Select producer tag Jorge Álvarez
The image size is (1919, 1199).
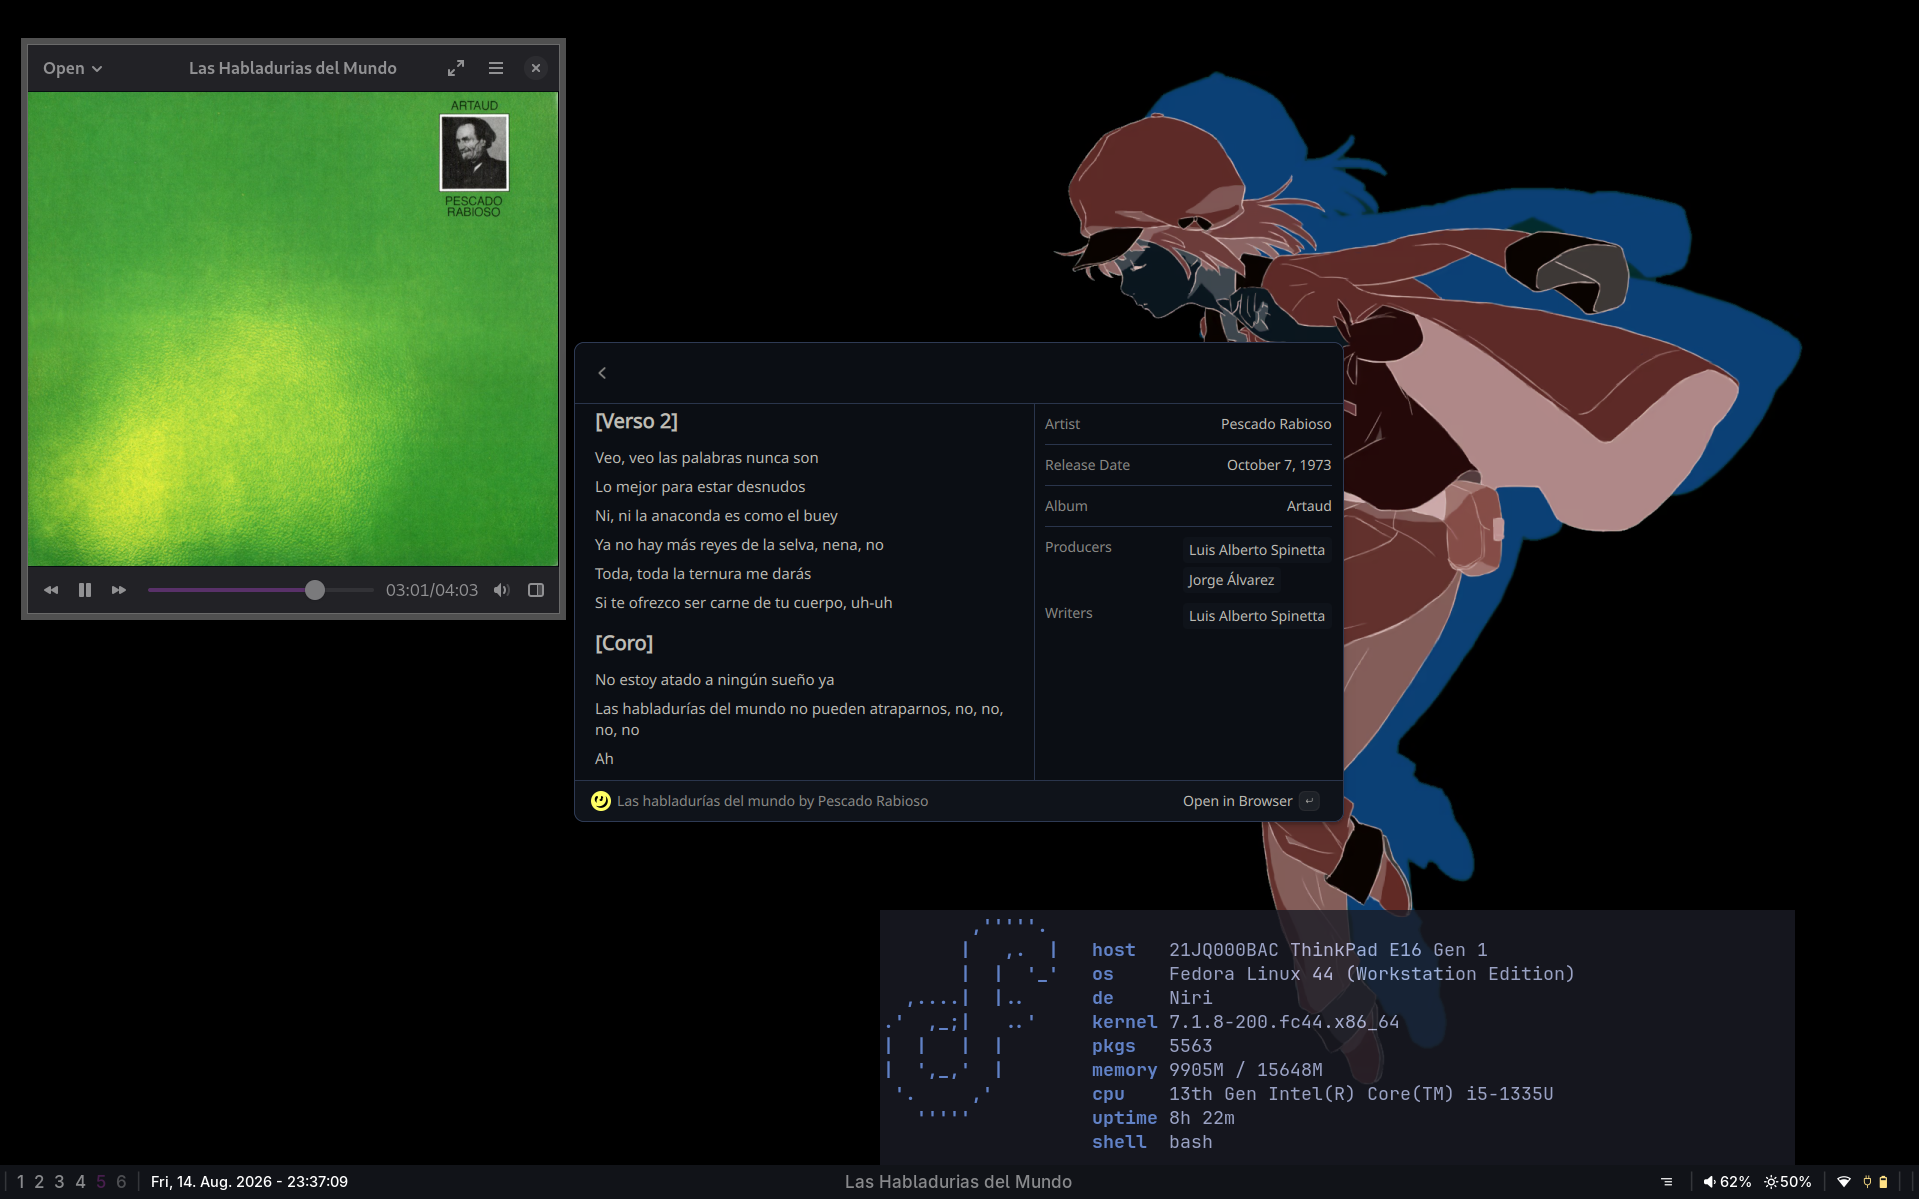point(1231,580)
